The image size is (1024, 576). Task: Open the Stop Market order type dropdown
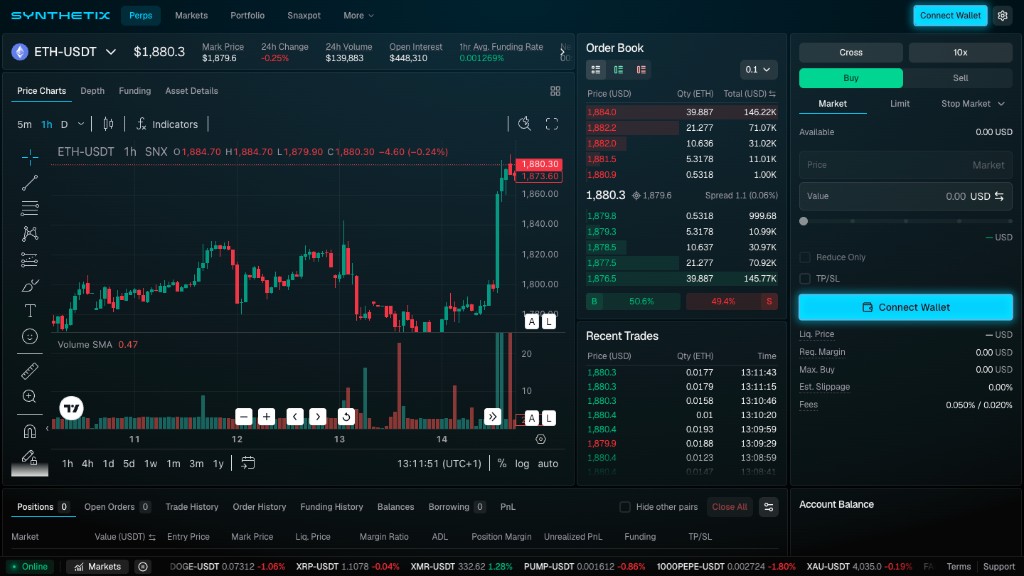pyautogui.click(x=972, y=104)
